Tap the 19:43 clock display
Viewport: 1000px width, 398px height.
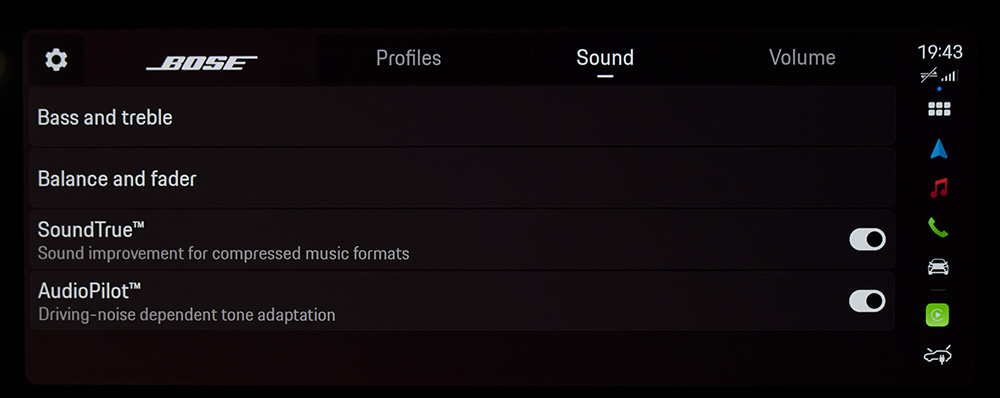pos(940,52)
